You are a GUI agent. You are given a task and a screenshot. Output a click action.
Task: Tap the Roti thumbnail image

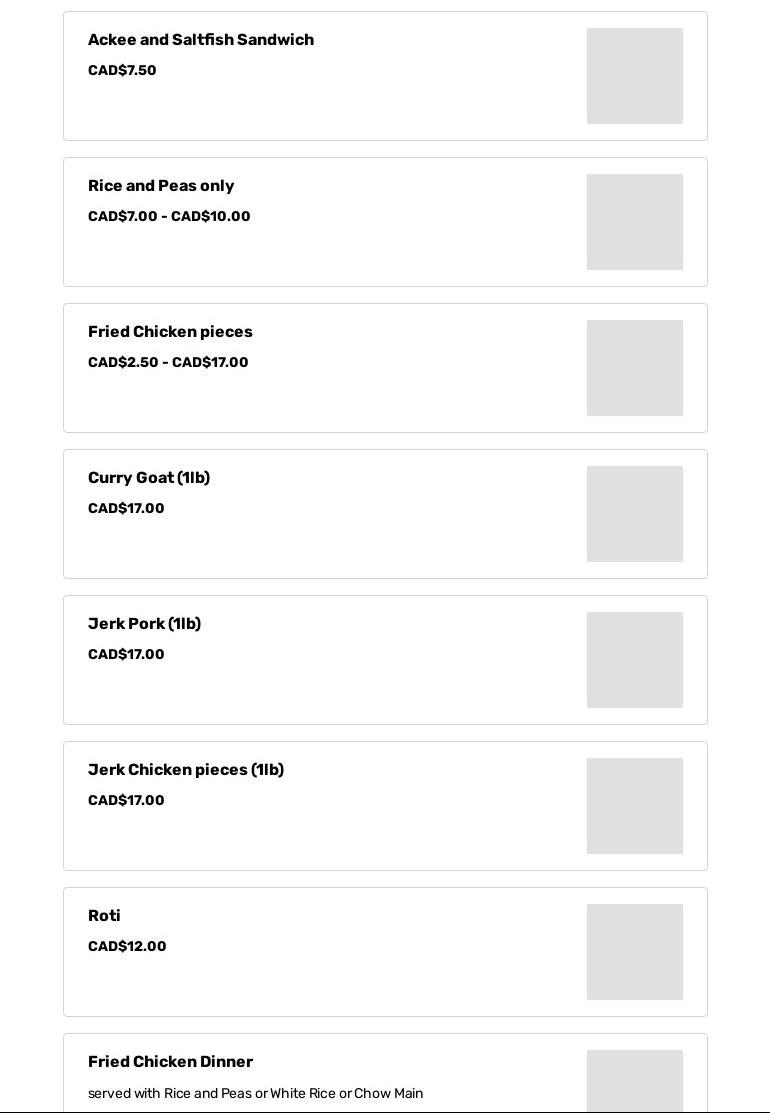click(634, 952)
